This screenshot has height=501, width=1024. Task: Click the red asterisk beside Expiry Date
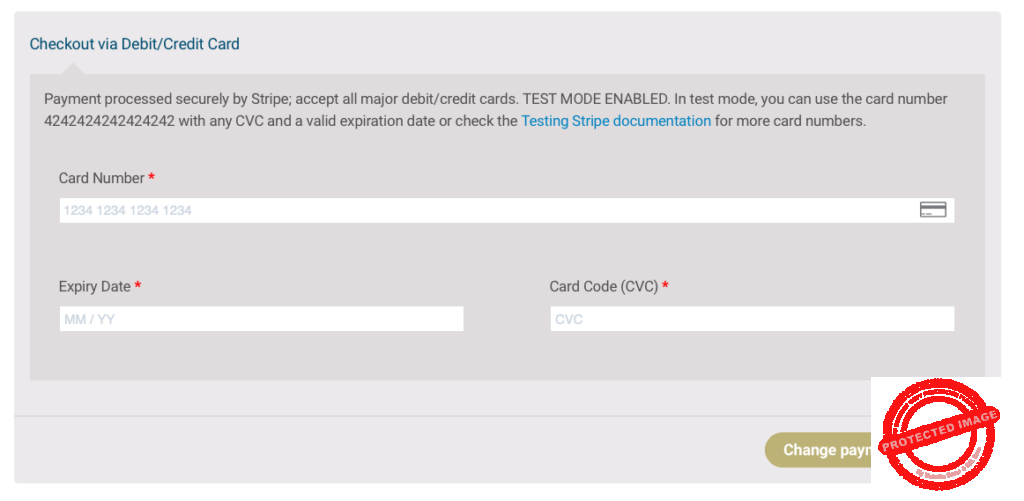[x=138, y=287]
